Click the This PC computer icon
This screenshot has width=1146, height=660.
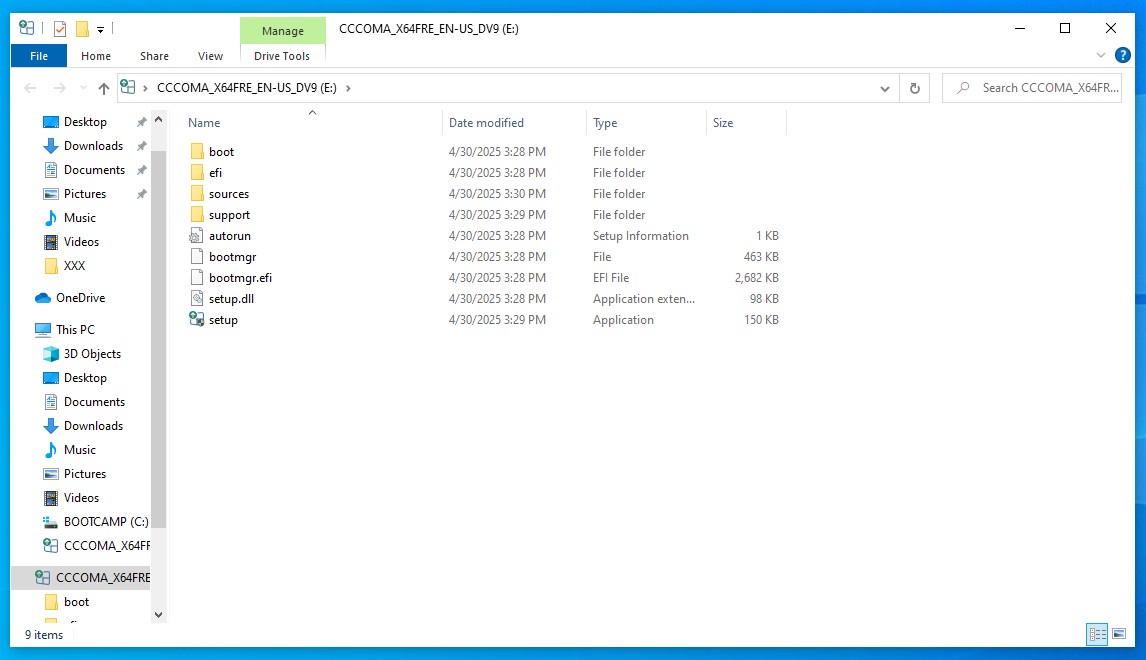[x=43, y=330]
